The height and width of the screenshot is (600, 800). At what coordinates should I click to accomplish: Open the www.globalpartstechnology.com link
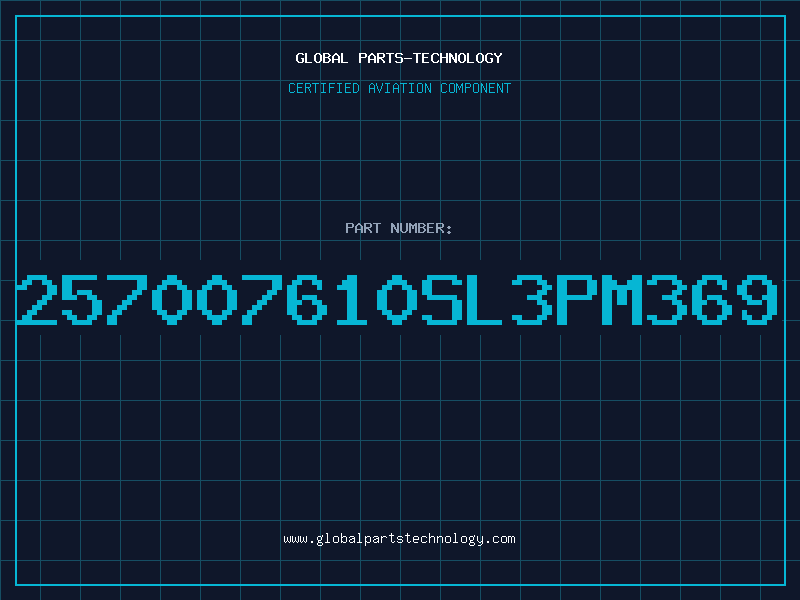(x=399, y=539)
